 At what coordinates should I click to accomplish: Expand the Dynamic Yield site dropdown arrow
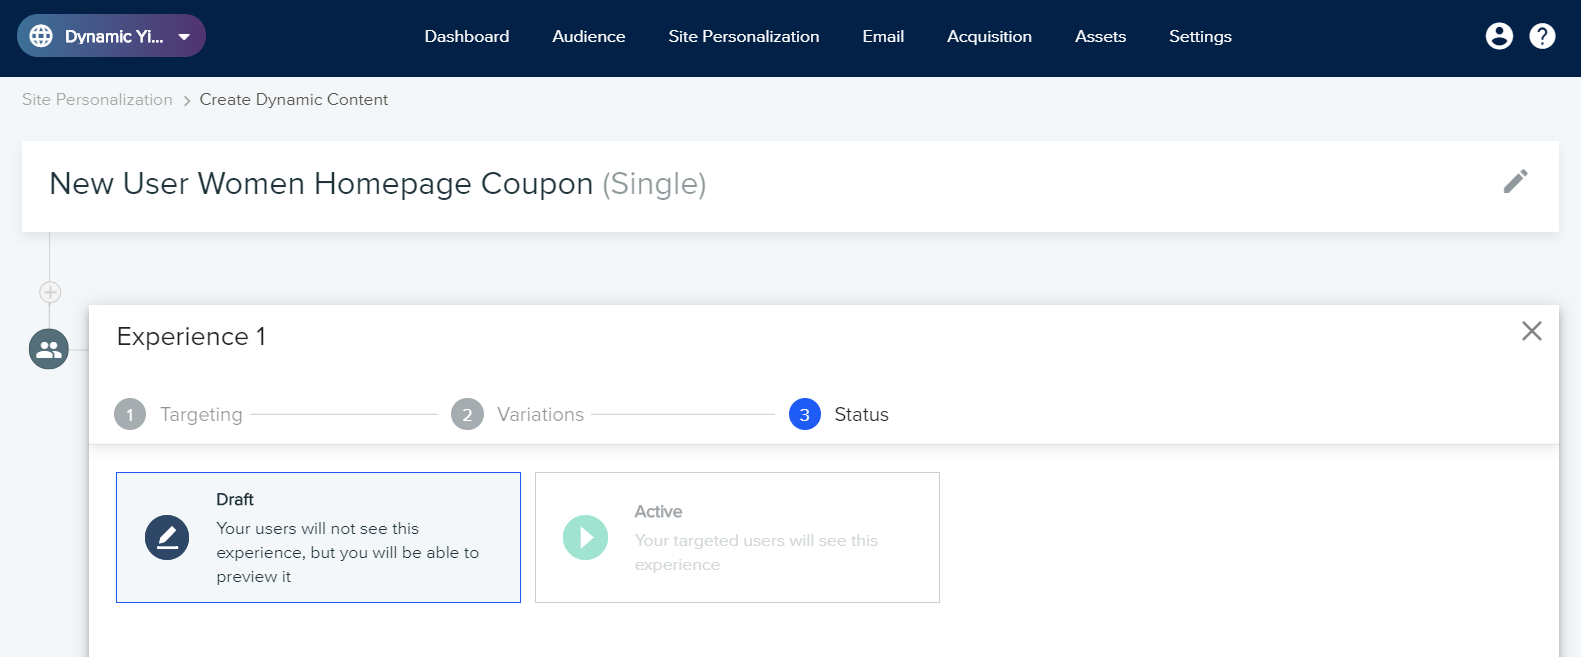tap(184, 37)
